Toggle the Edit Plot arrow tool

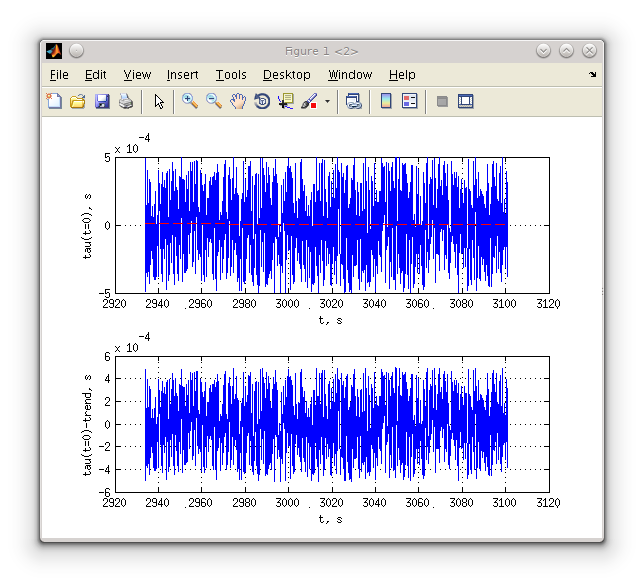[159, 101]
